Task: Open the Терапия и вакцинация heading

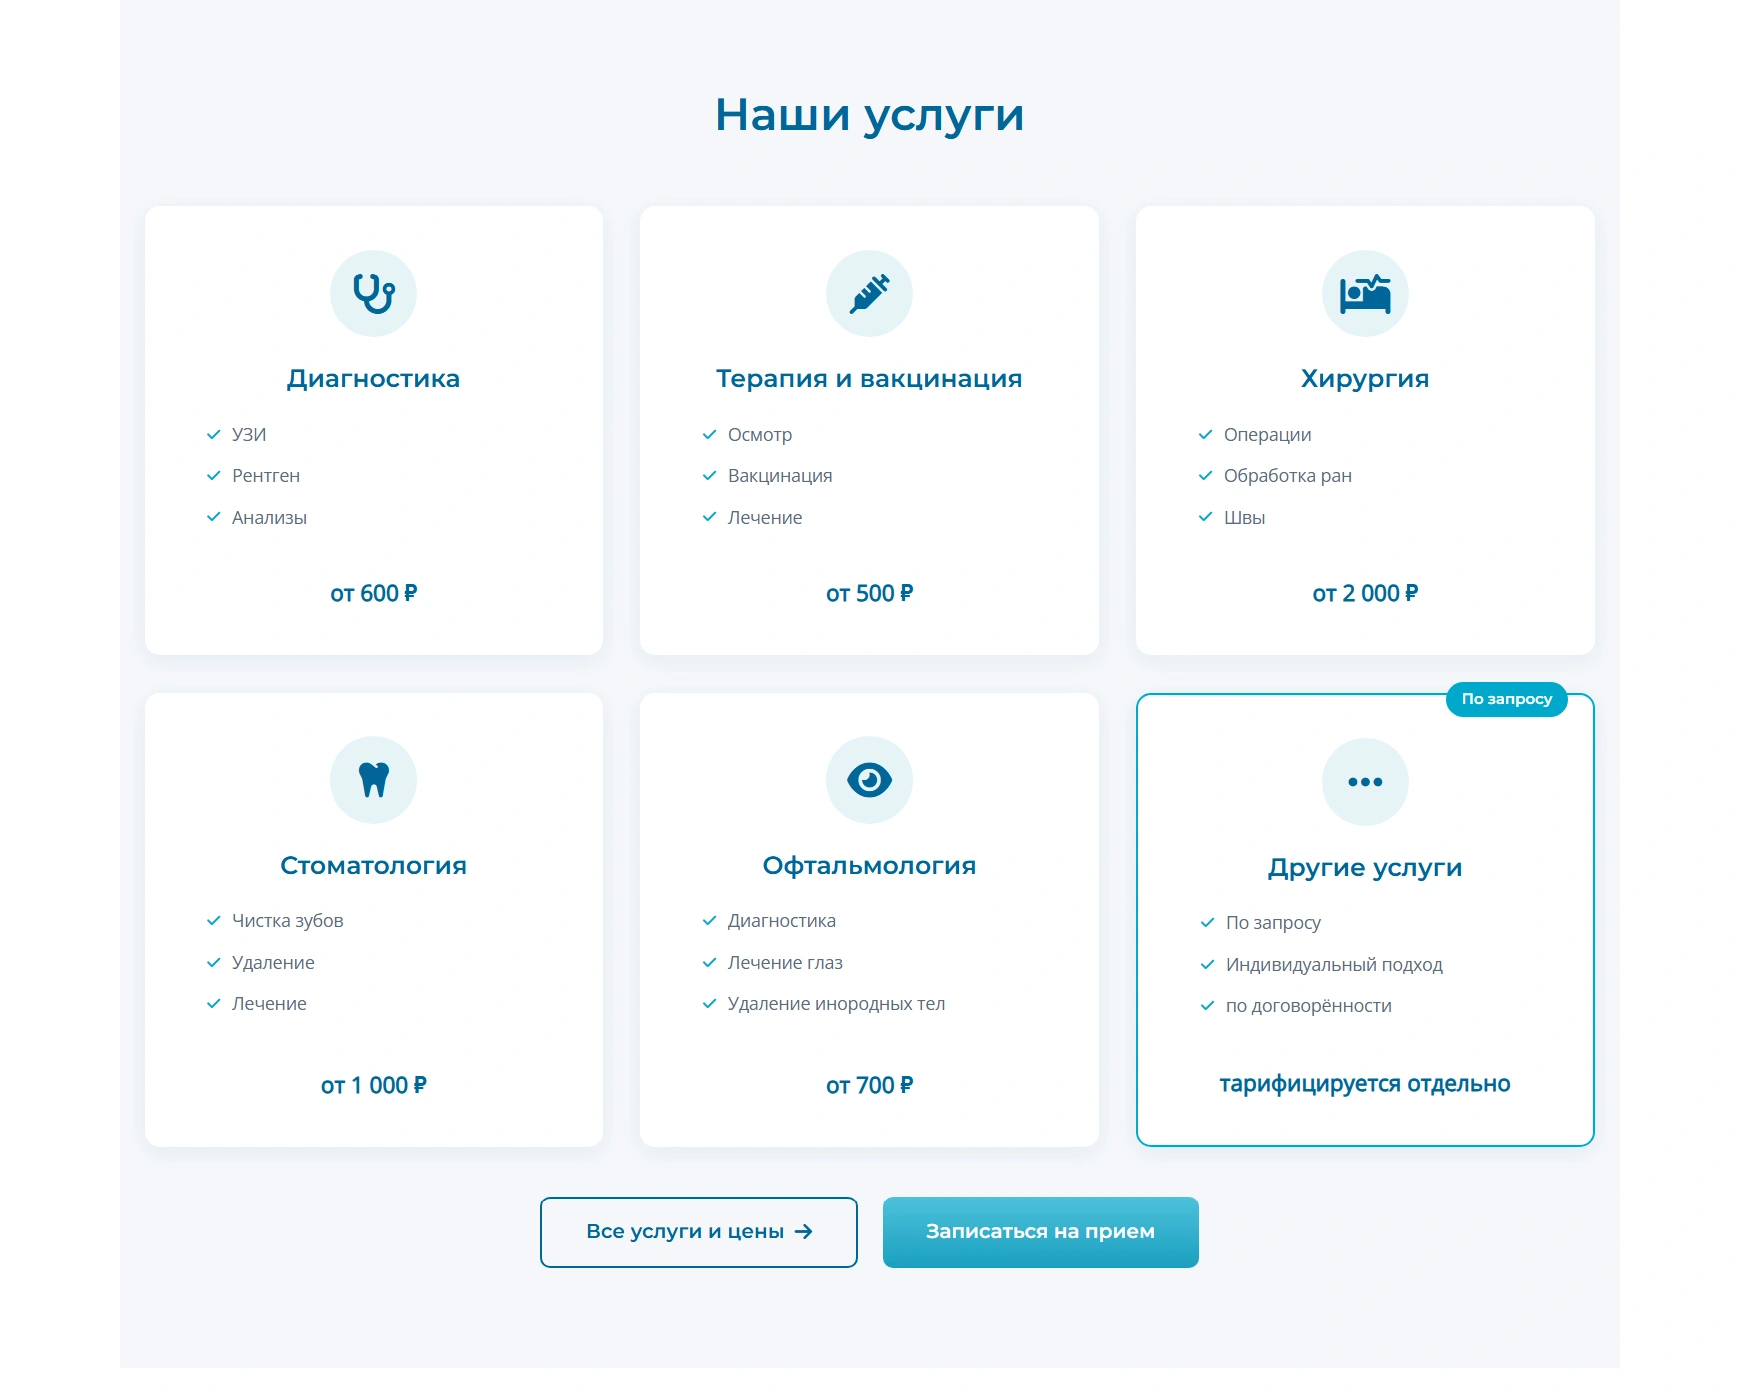Action: (x=869, y=379)
